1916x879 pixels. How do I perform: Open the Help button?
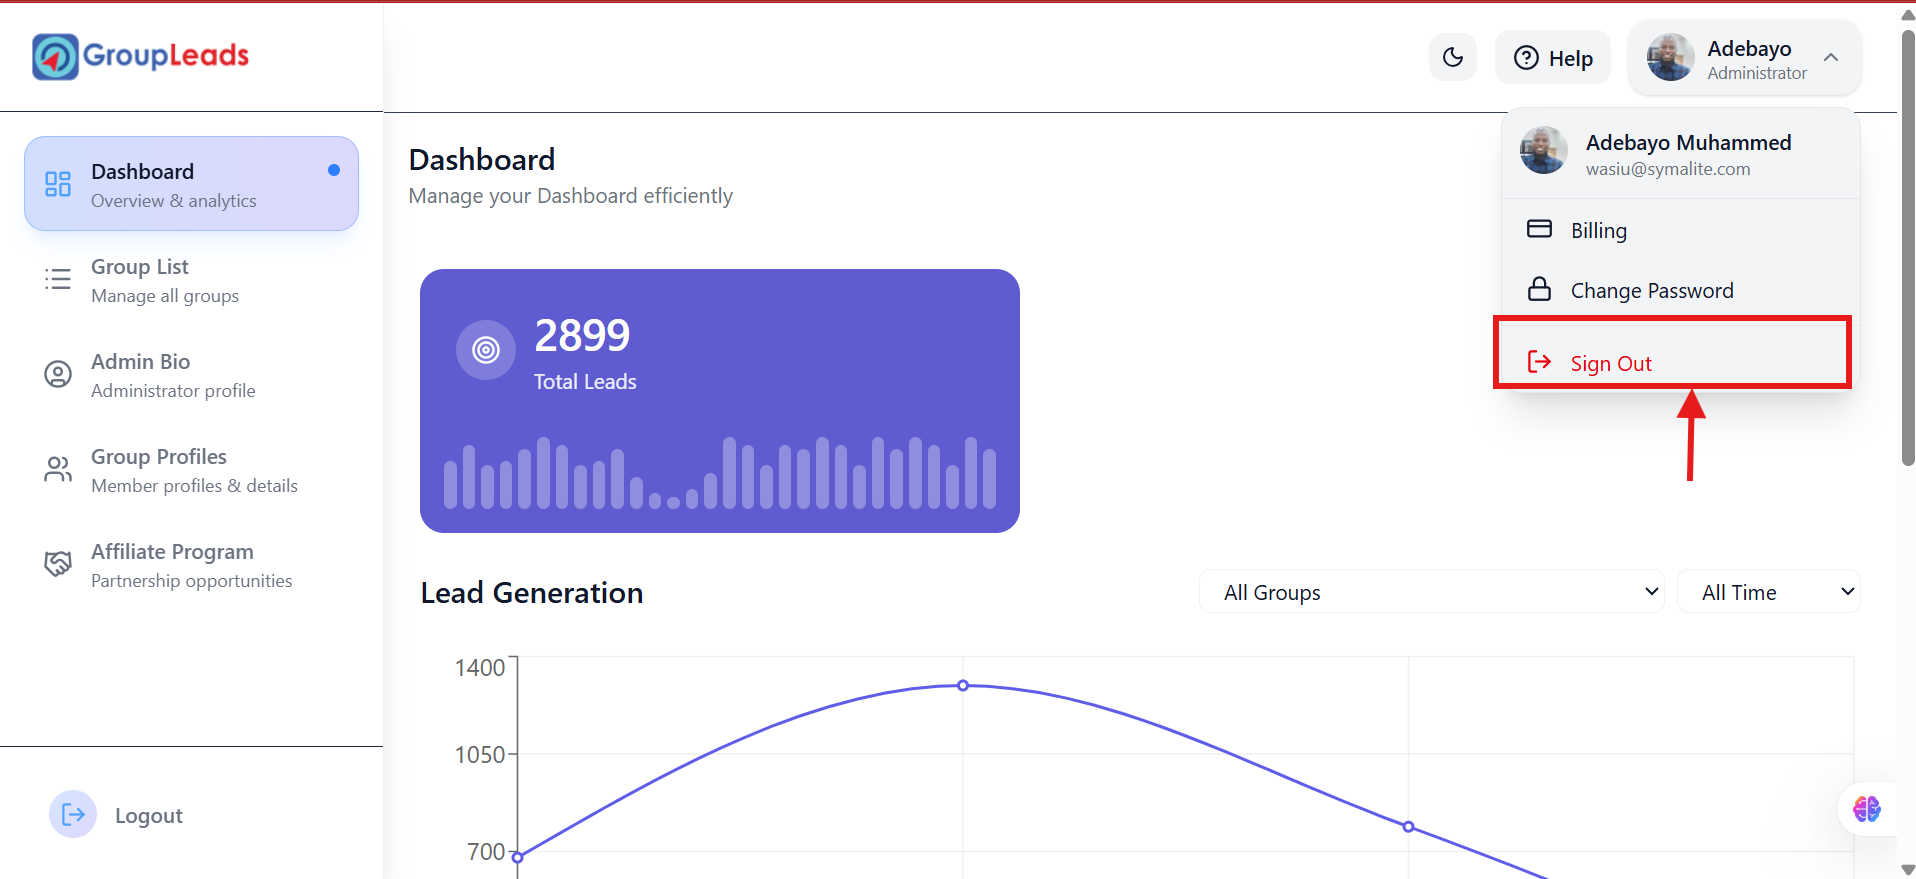pyautogui.click(x=1553, y=58)
